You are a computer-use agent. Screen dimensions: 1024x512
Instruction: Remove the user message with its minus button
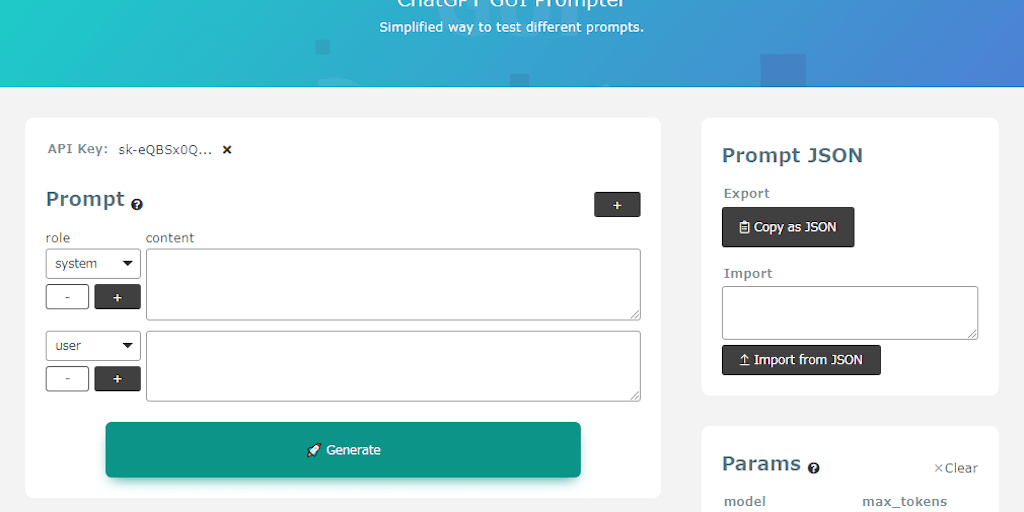pyautogui.click(x=67, y=379)
